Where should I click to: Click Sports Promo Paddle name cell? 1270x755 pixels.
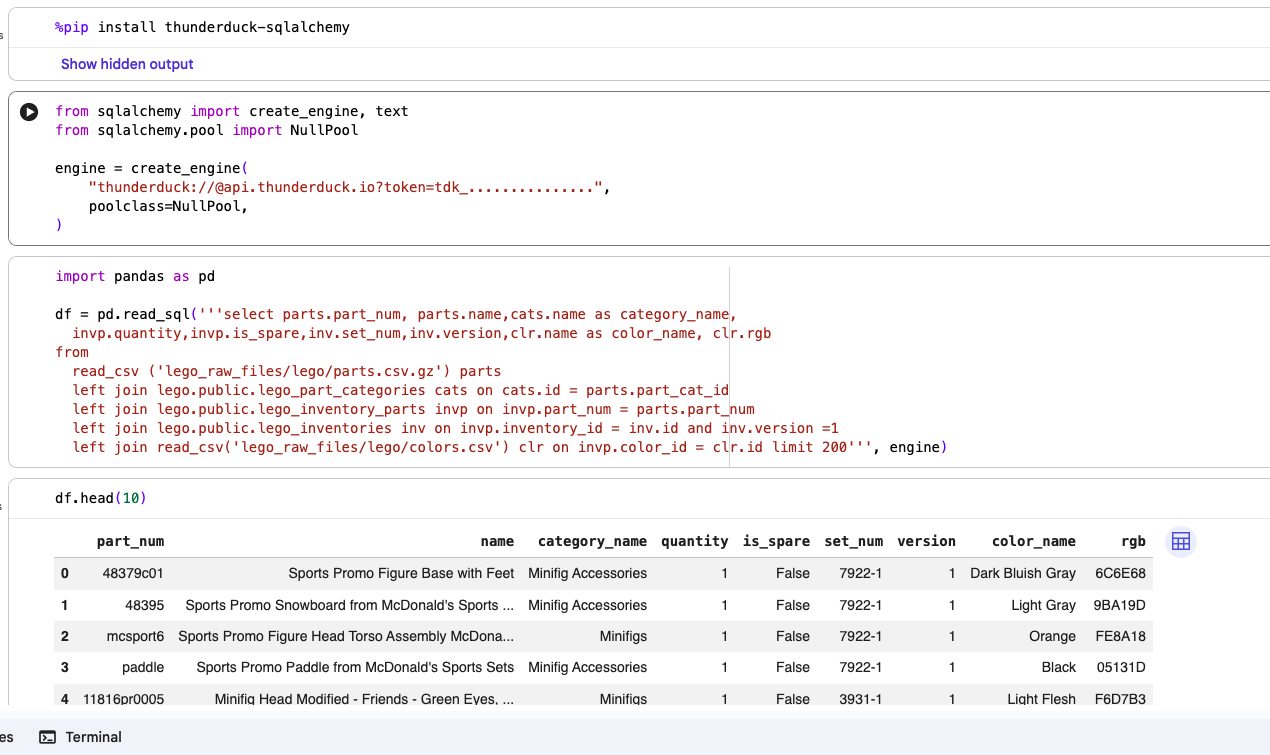click(x=355, y=667)
